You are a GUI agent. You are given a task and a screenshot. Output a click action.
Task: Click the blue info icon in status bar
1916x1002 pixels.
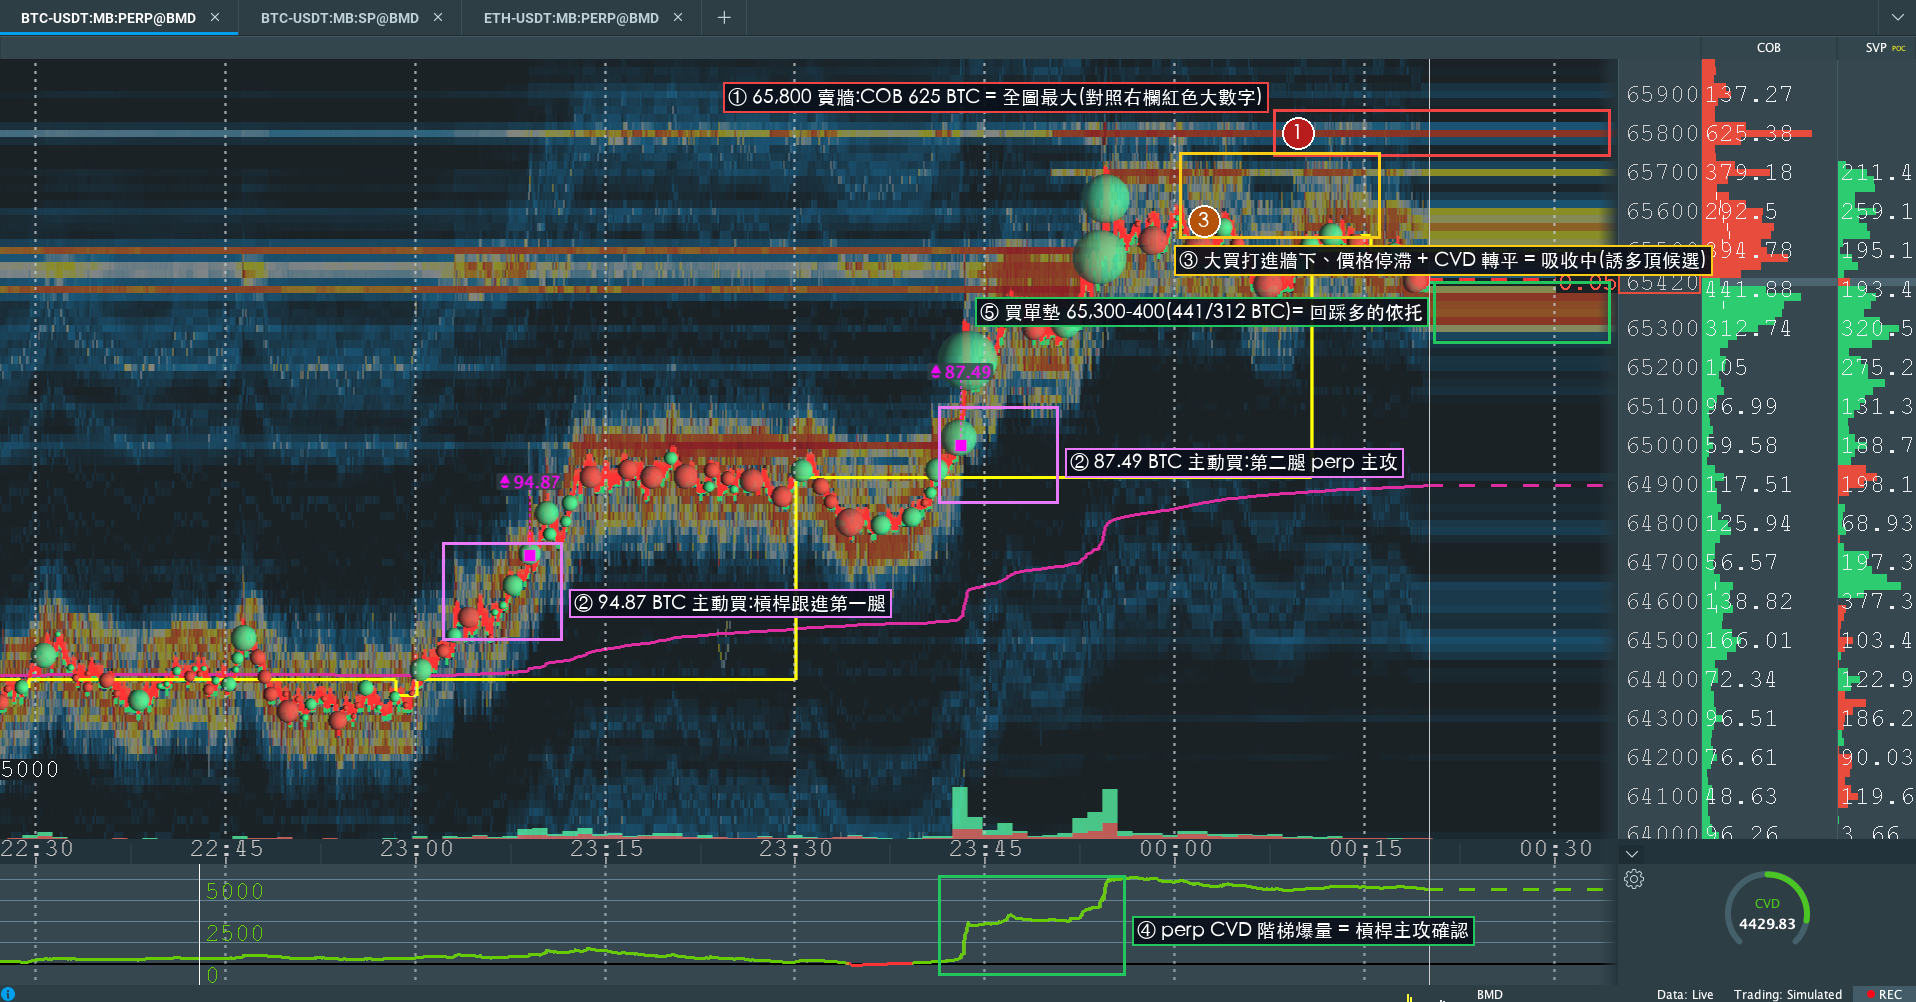[x=8, y=993]
